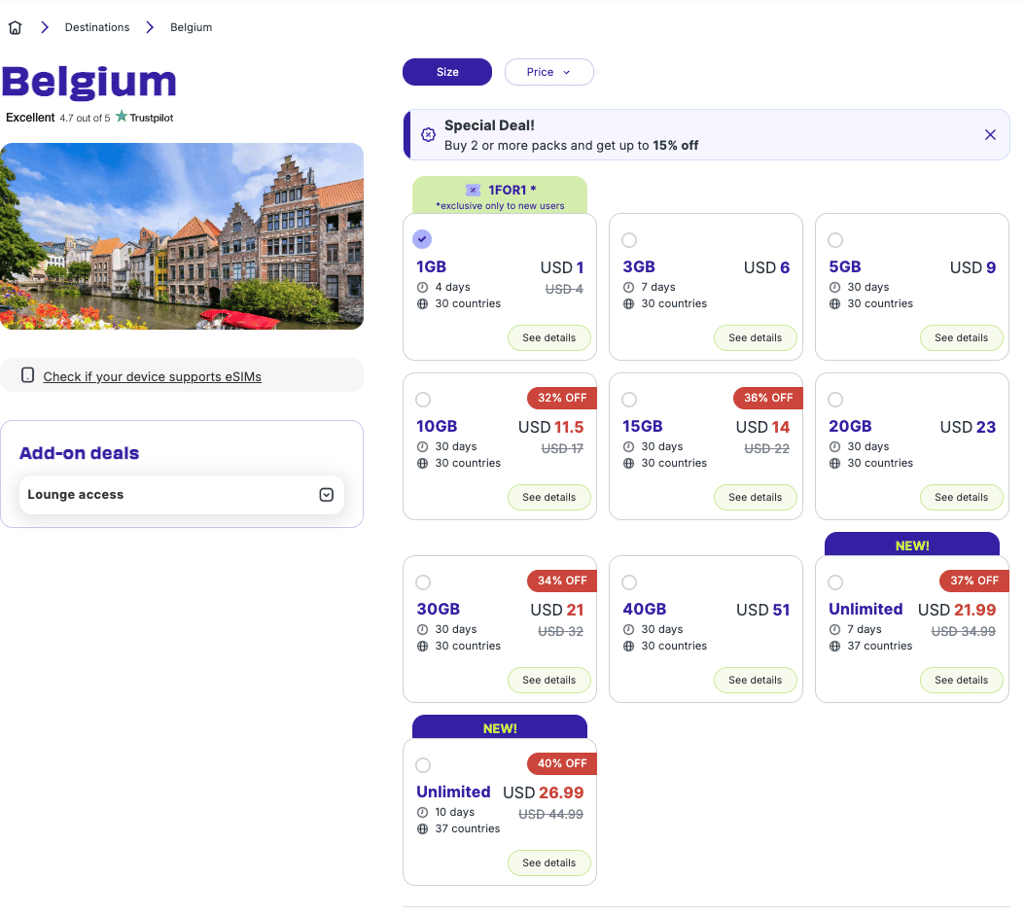Click globe icon on Unlimited 10 days plan
1024x915 pixels.
tap(423, 829)
